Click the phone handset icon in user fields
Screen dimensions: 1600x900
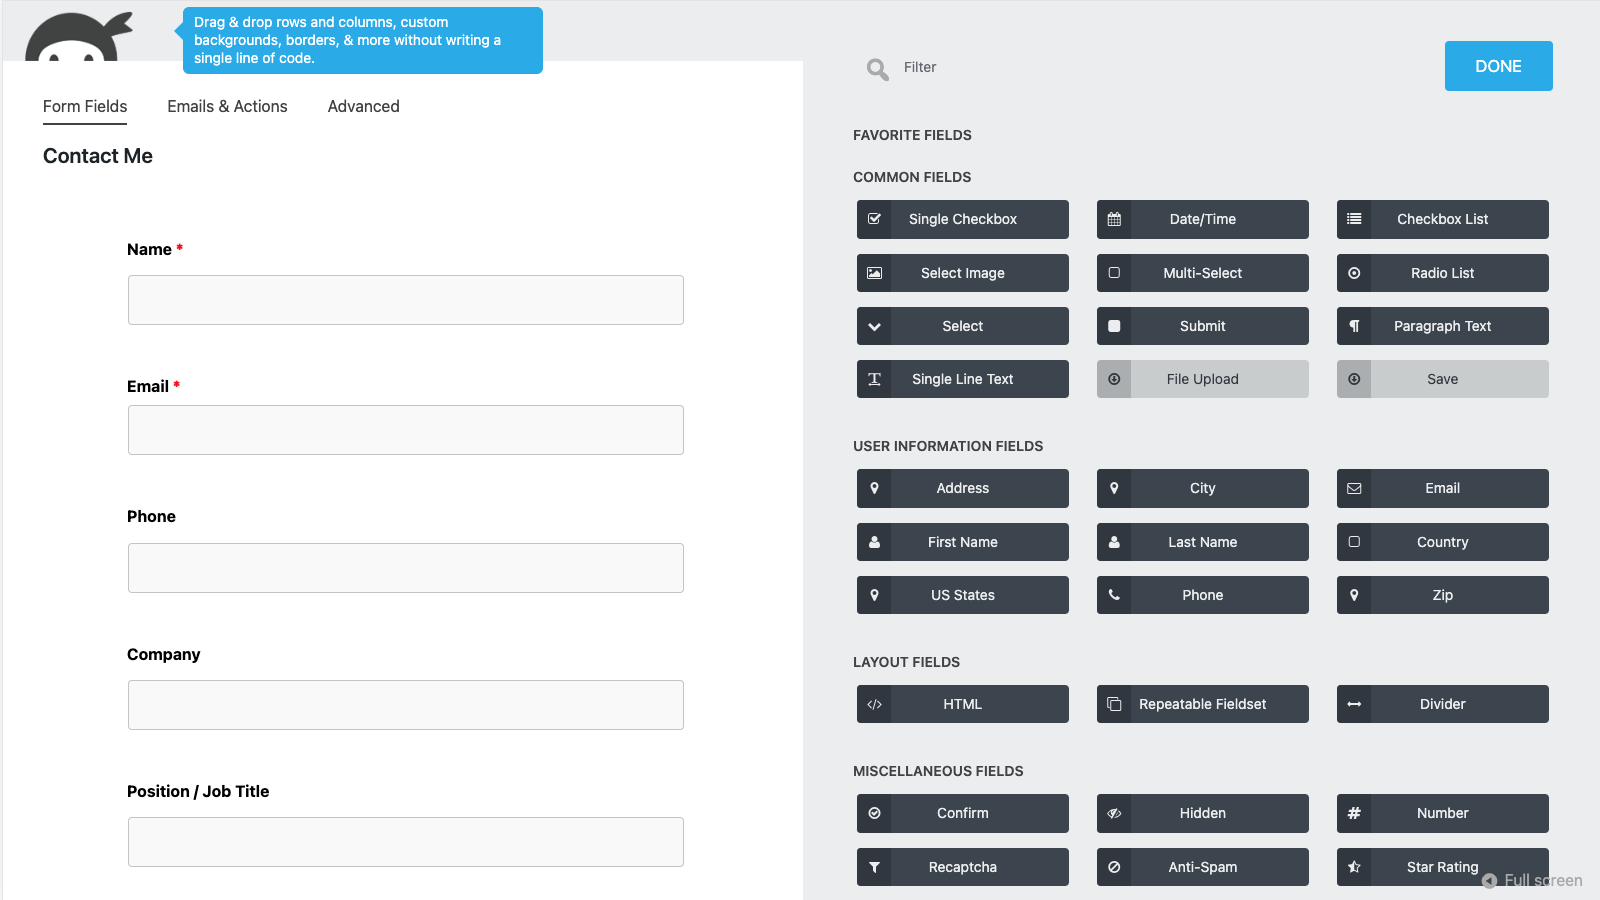1114,595
